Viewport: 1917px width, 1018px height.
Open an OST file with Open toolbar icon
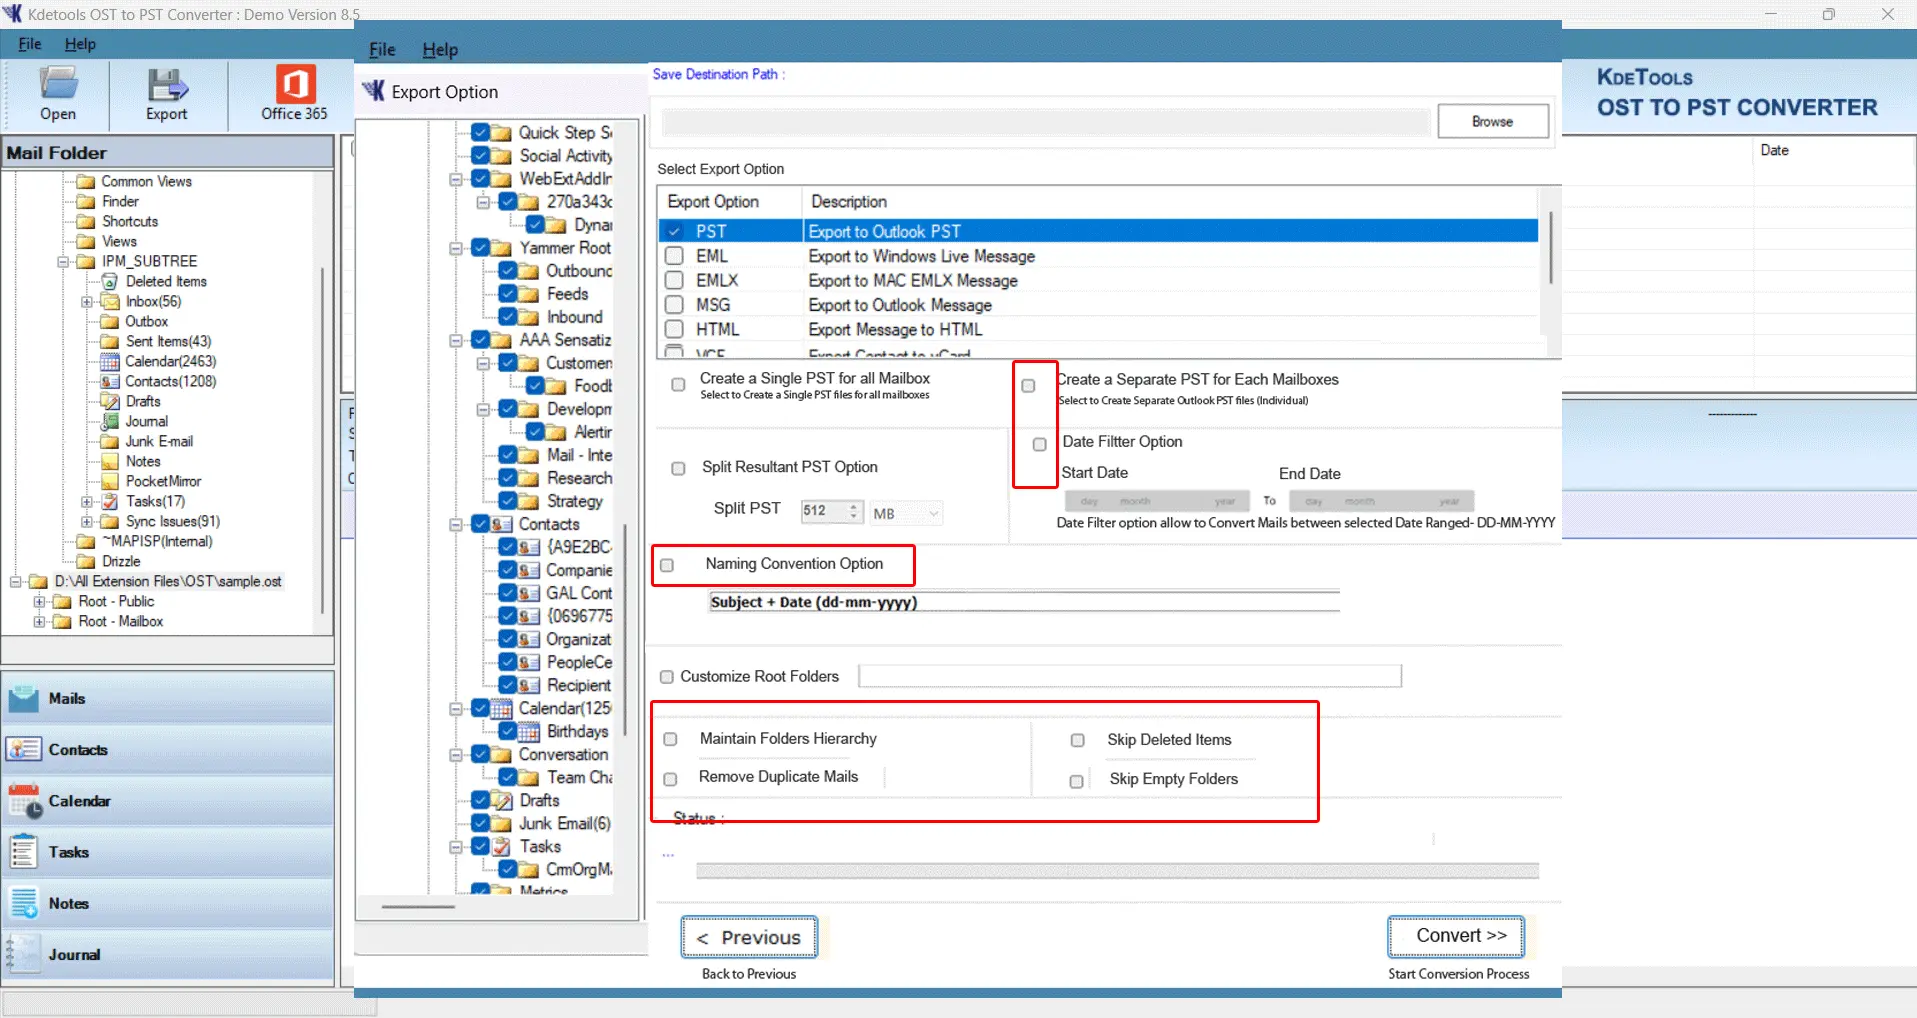(58, 94)
